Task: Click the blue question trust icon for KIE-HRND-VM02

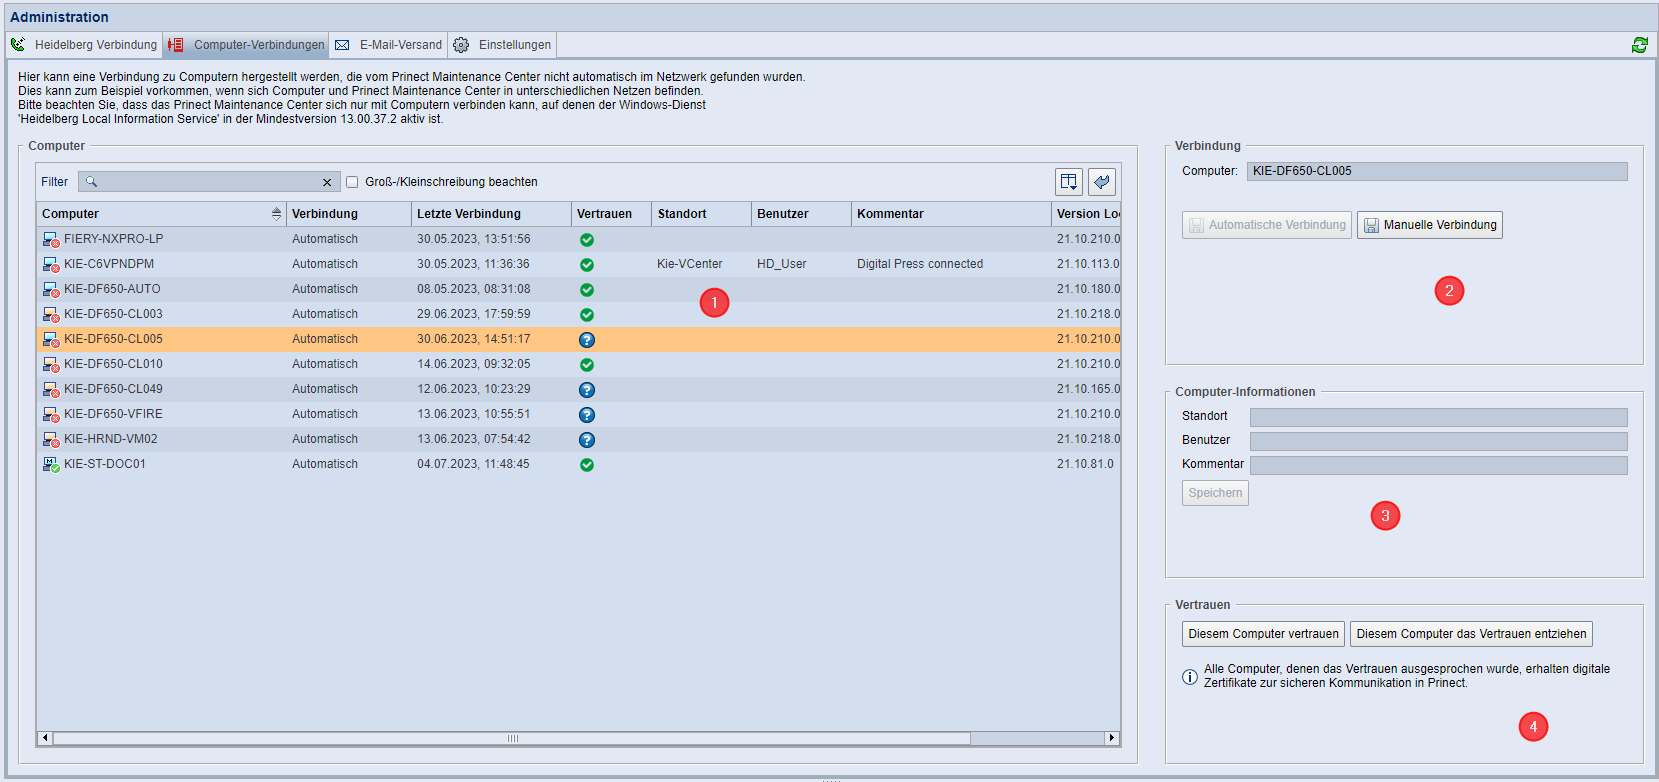Action: pos(587,440)
